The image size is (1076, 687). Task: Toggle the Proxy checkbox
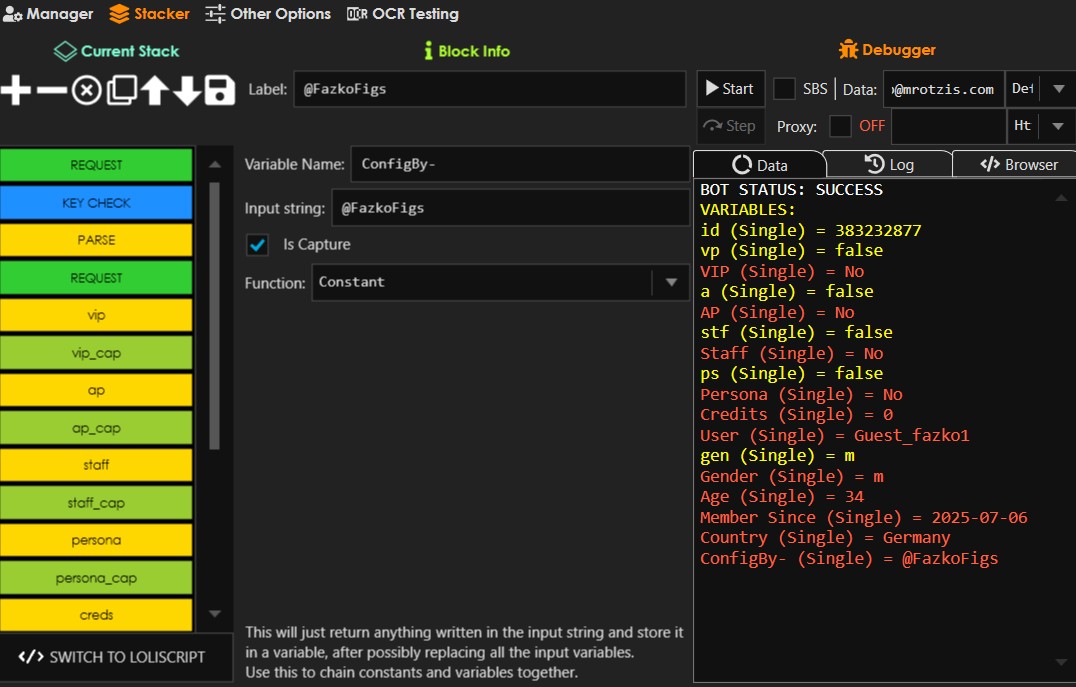pyautogui.click(x=841, y=126)
